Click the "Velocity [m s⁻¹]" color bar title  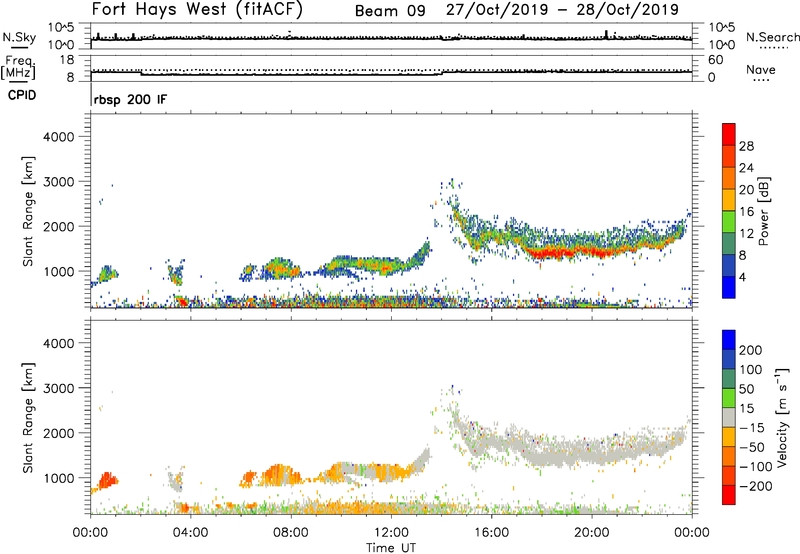(783, 417)
